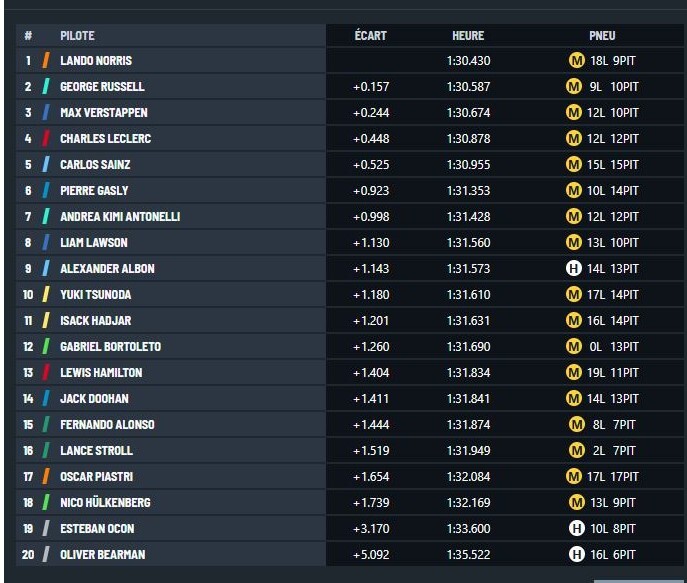Click Lewis Hamilton's medium tyre icon
Screen dimensions: 687x583
pos(574,372)
